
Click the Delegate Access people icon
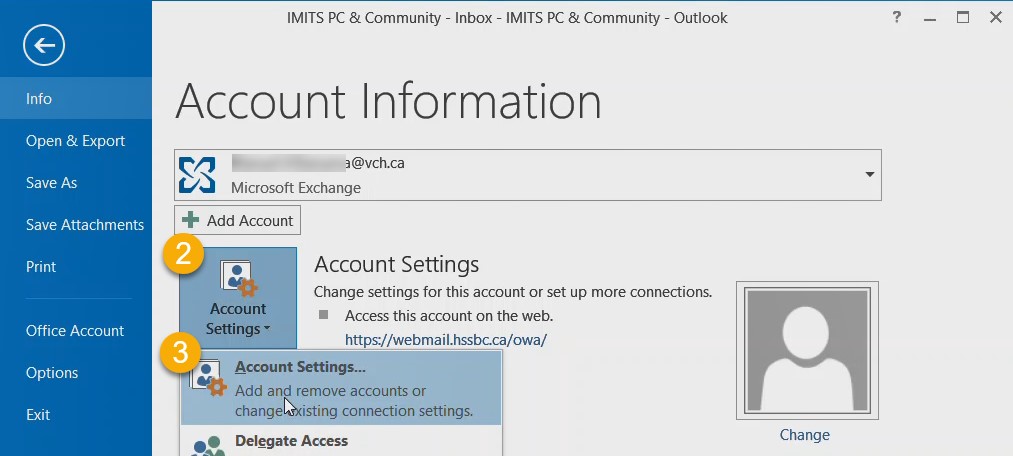(209, 447)
